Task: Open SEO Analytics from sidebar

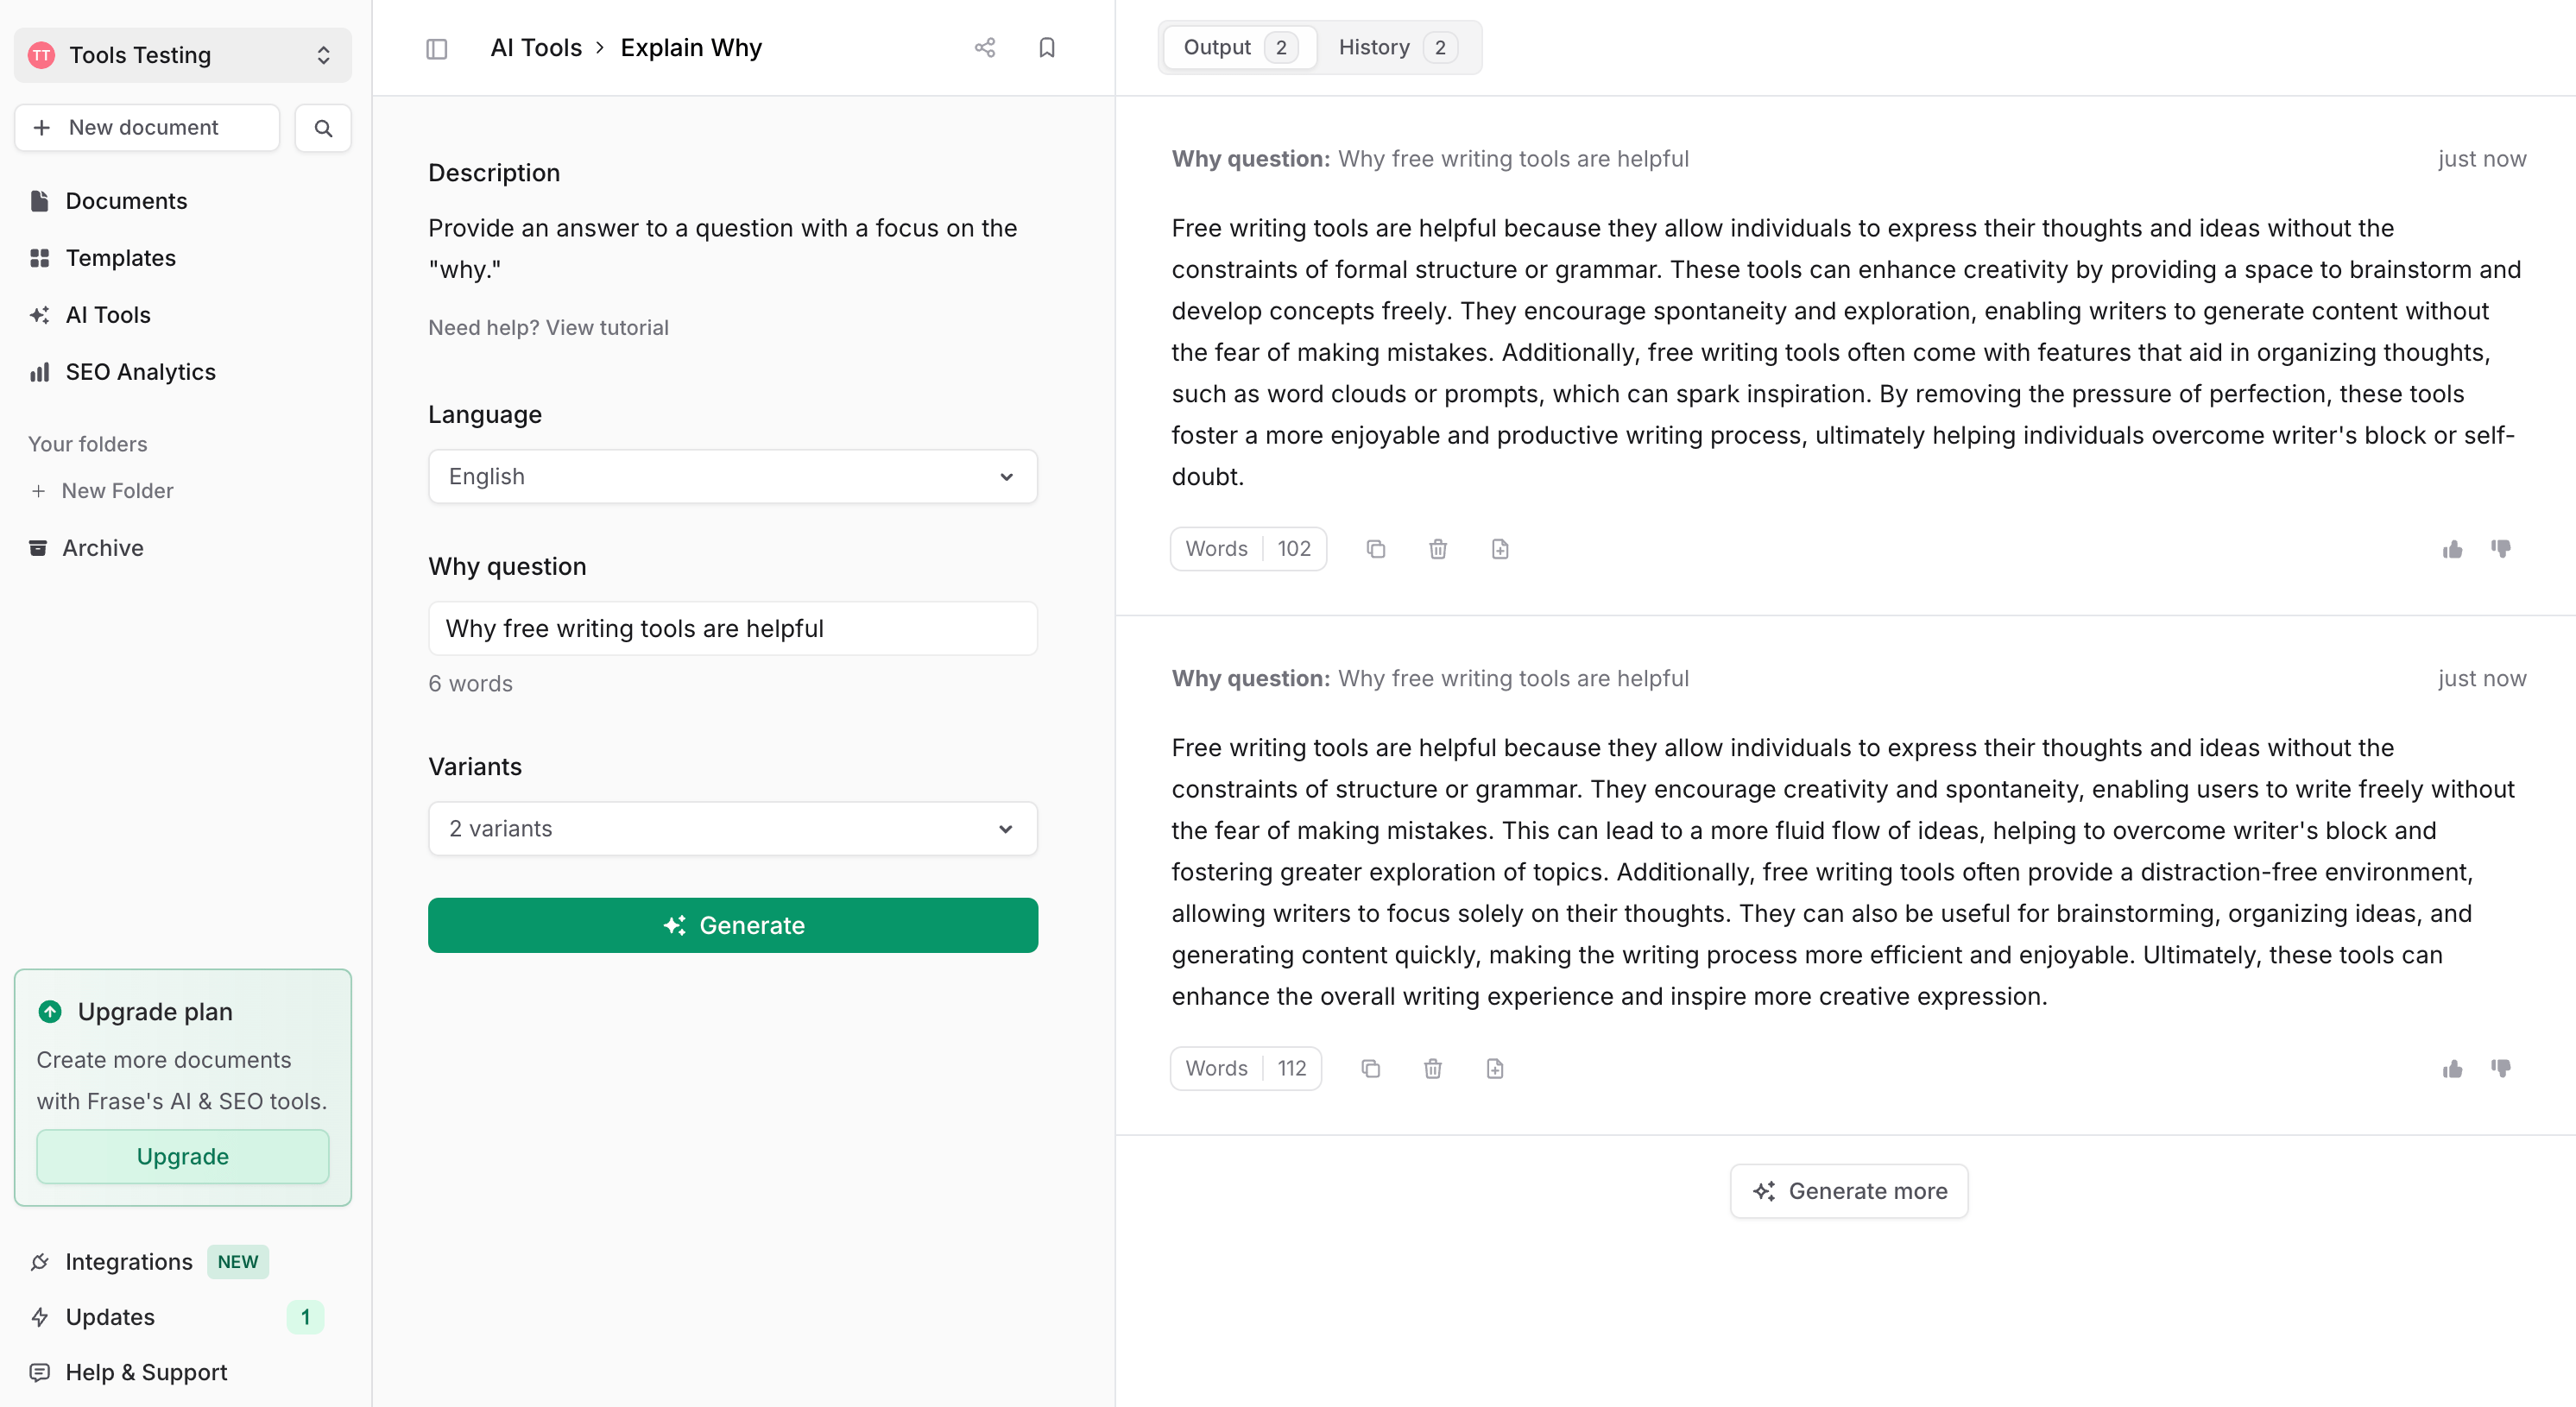Action: point(140,372)
